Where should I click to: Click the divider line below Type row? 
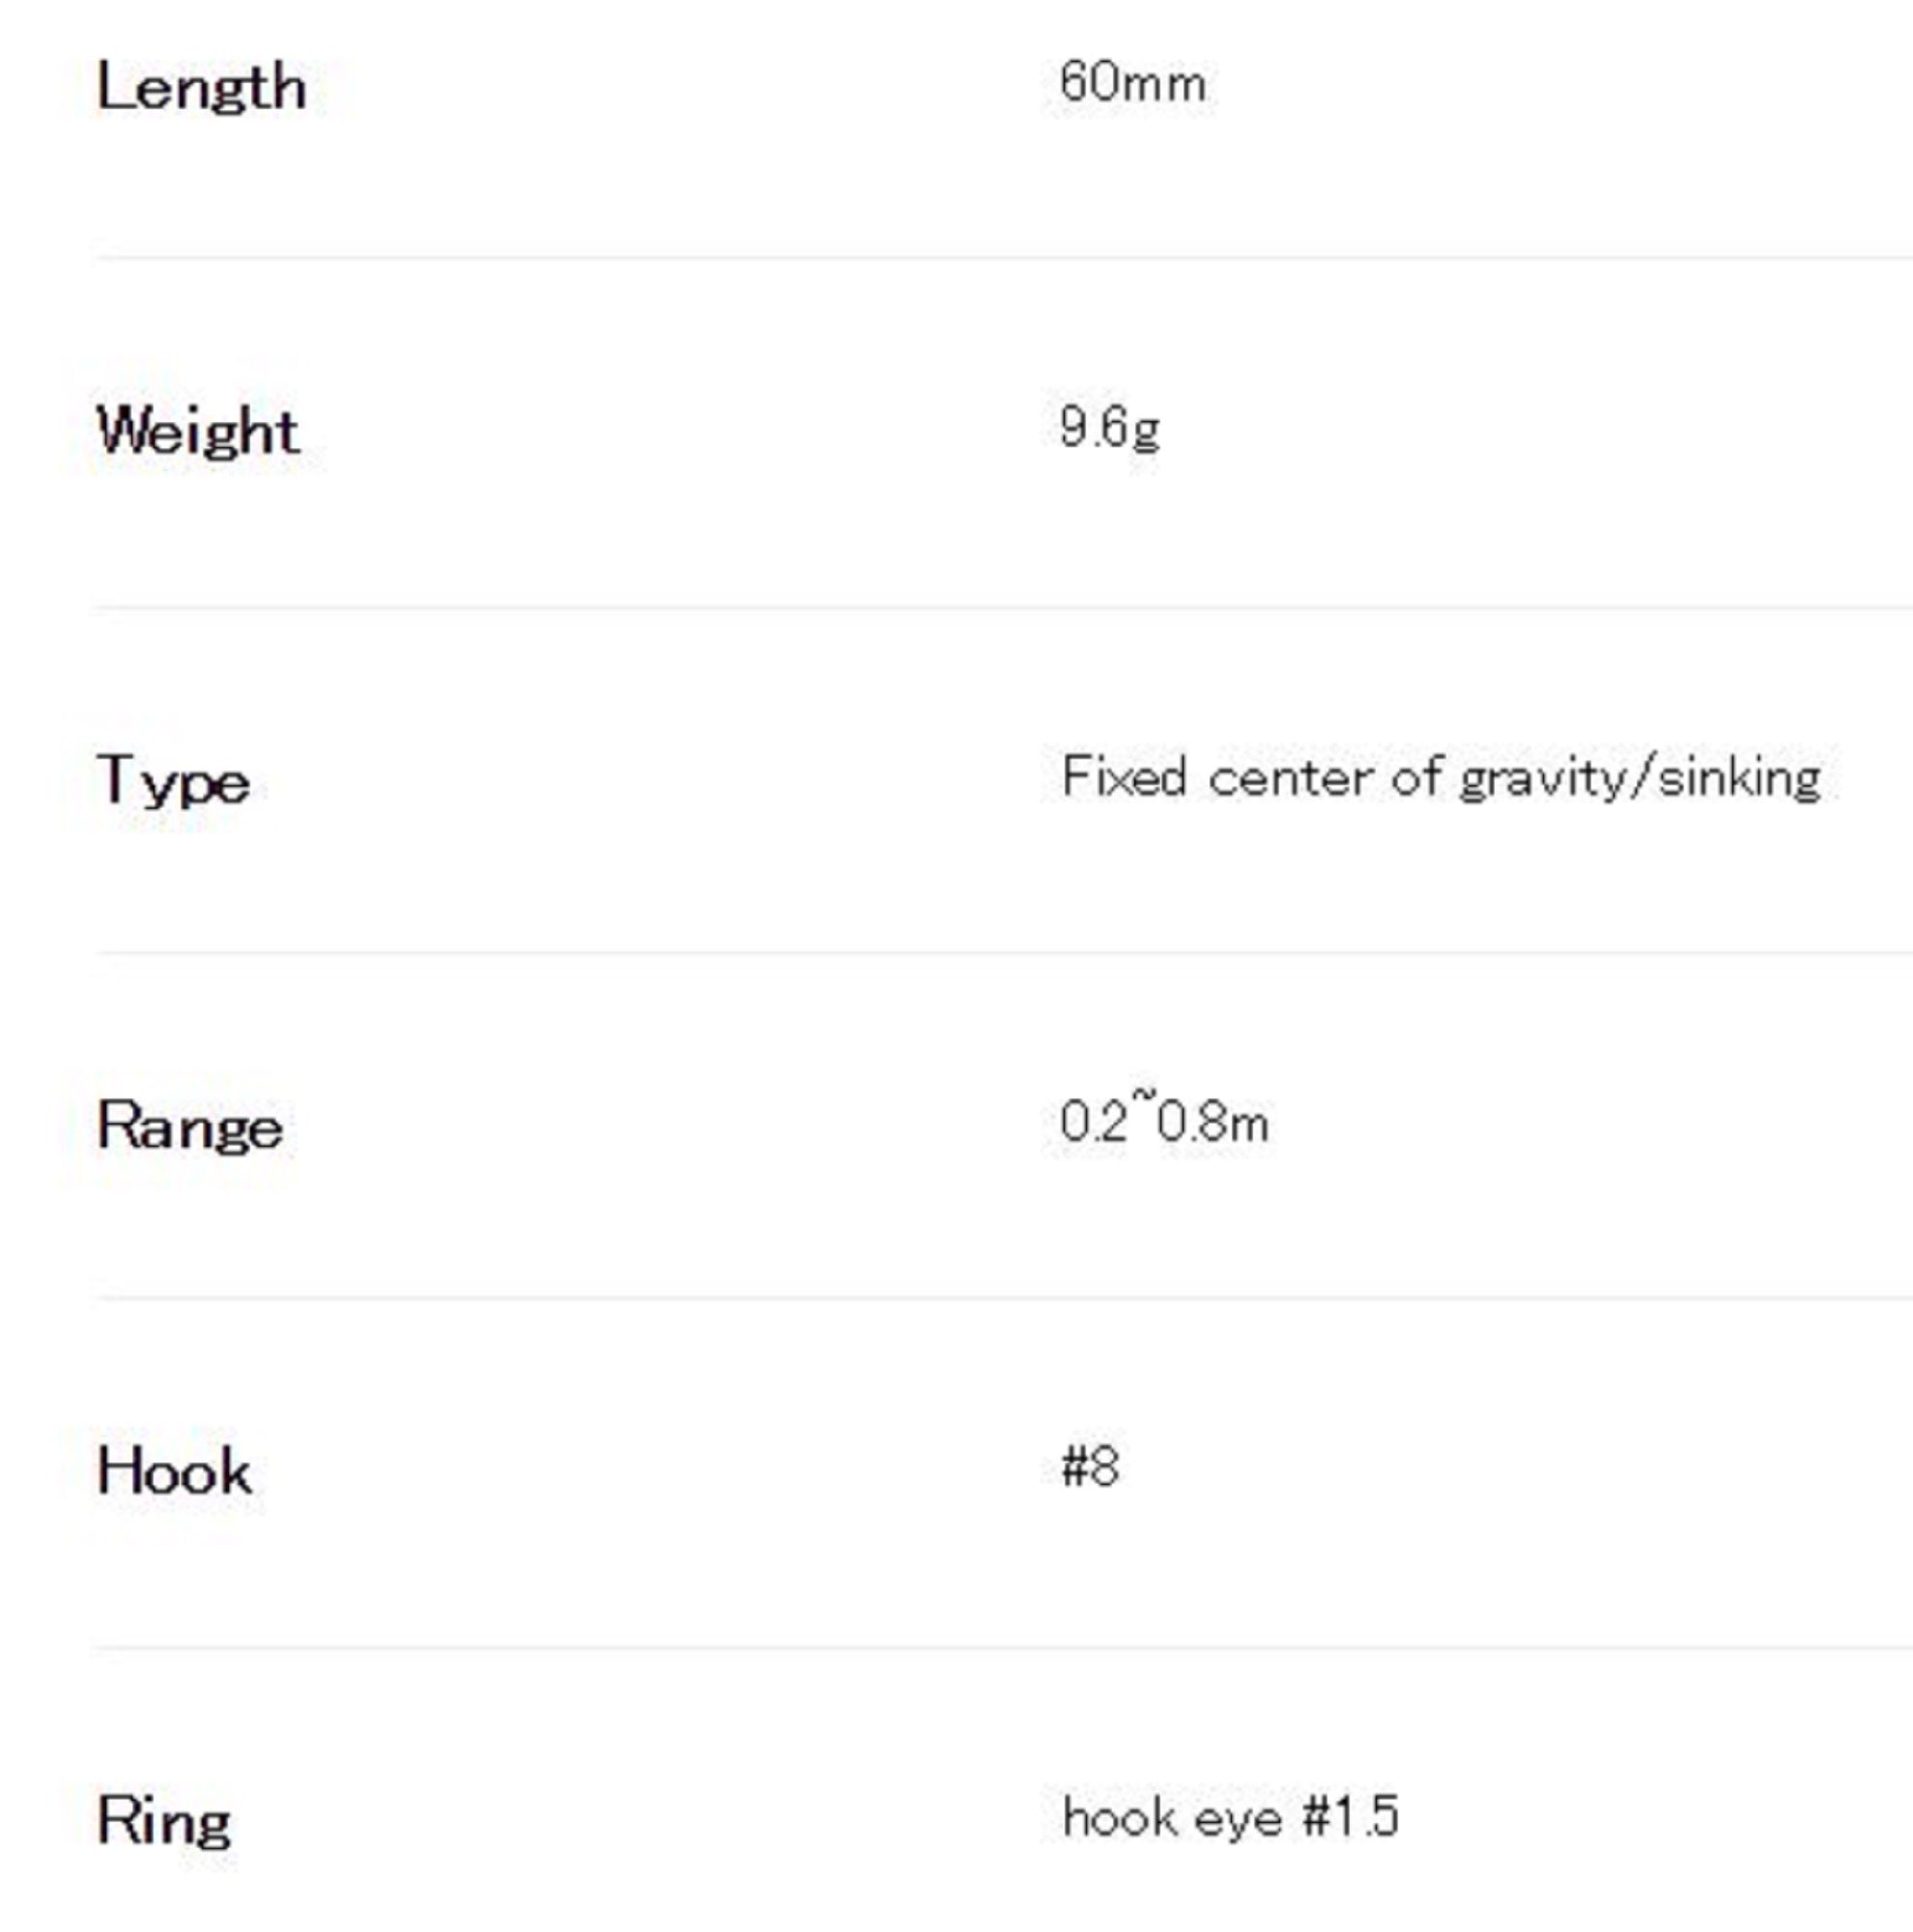(1000, 953)
